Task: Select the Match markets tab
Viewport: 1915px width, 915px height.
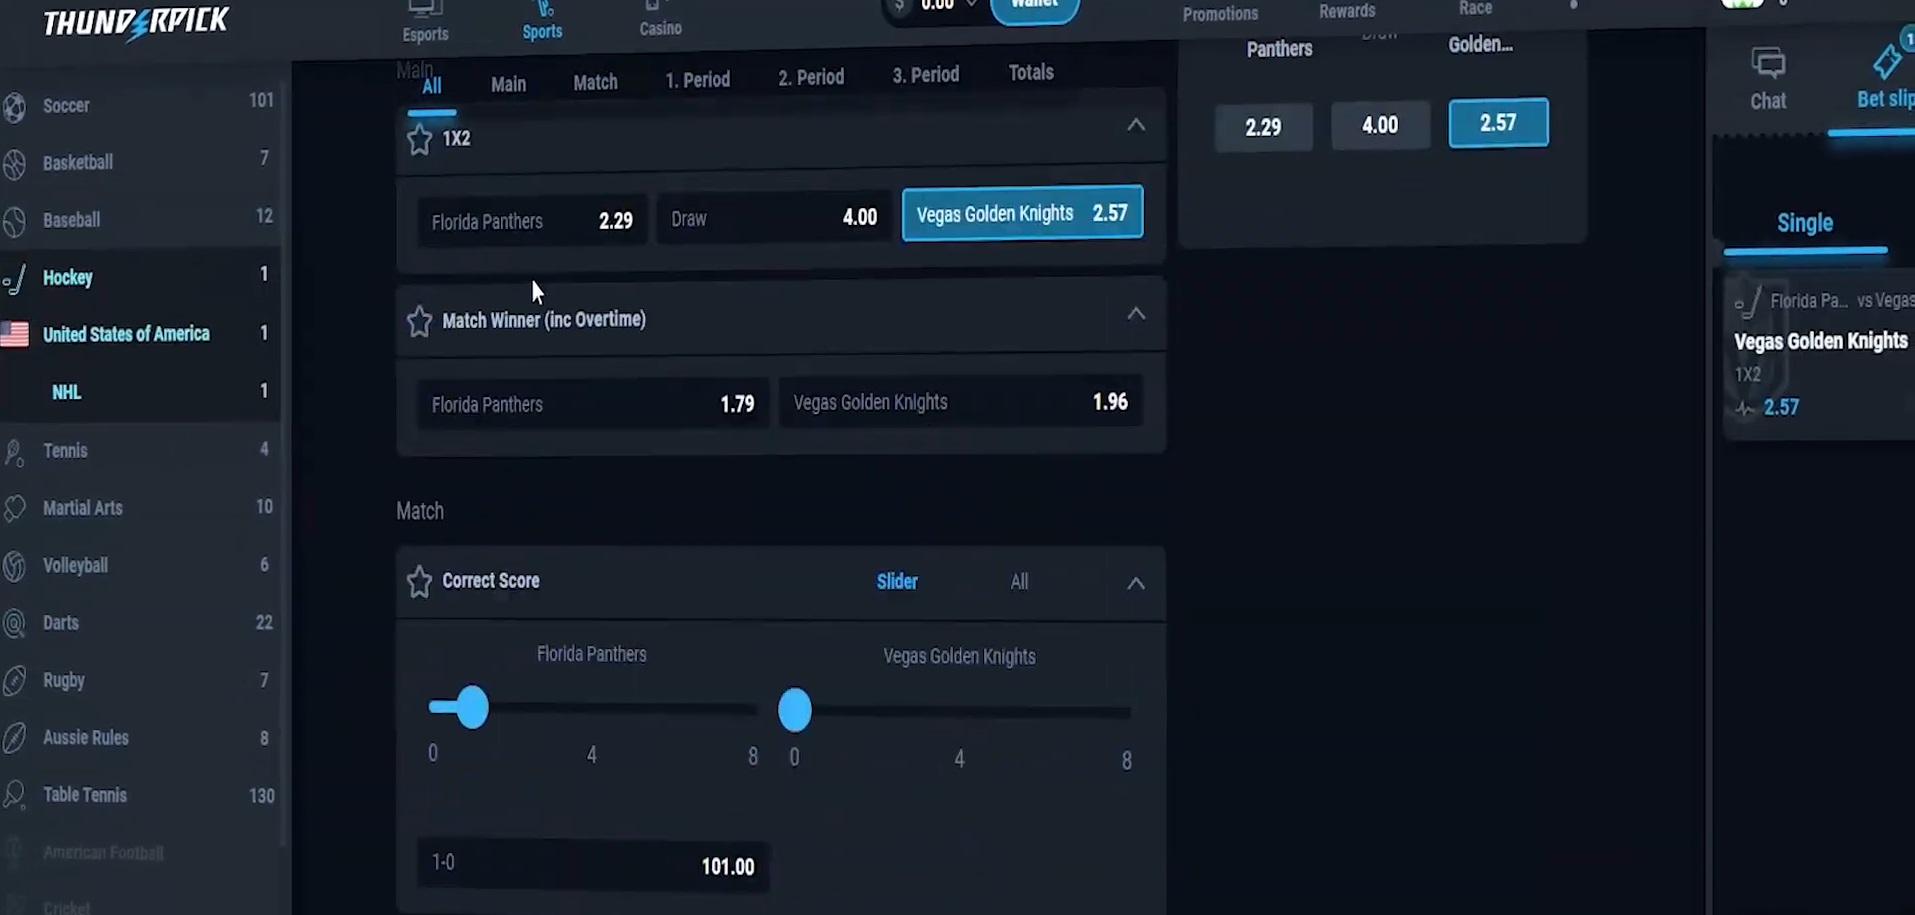Action: [595, 82]
